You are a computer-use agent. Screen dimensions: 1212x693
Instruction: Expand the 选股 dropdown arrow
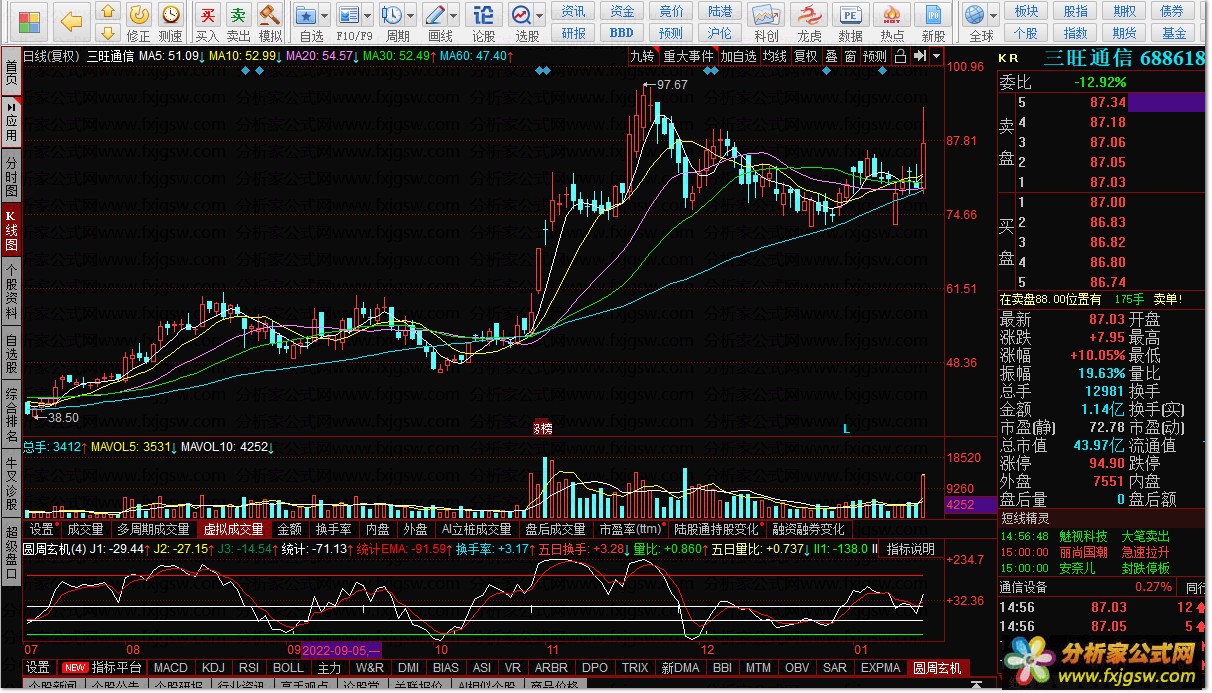(540, 16)
